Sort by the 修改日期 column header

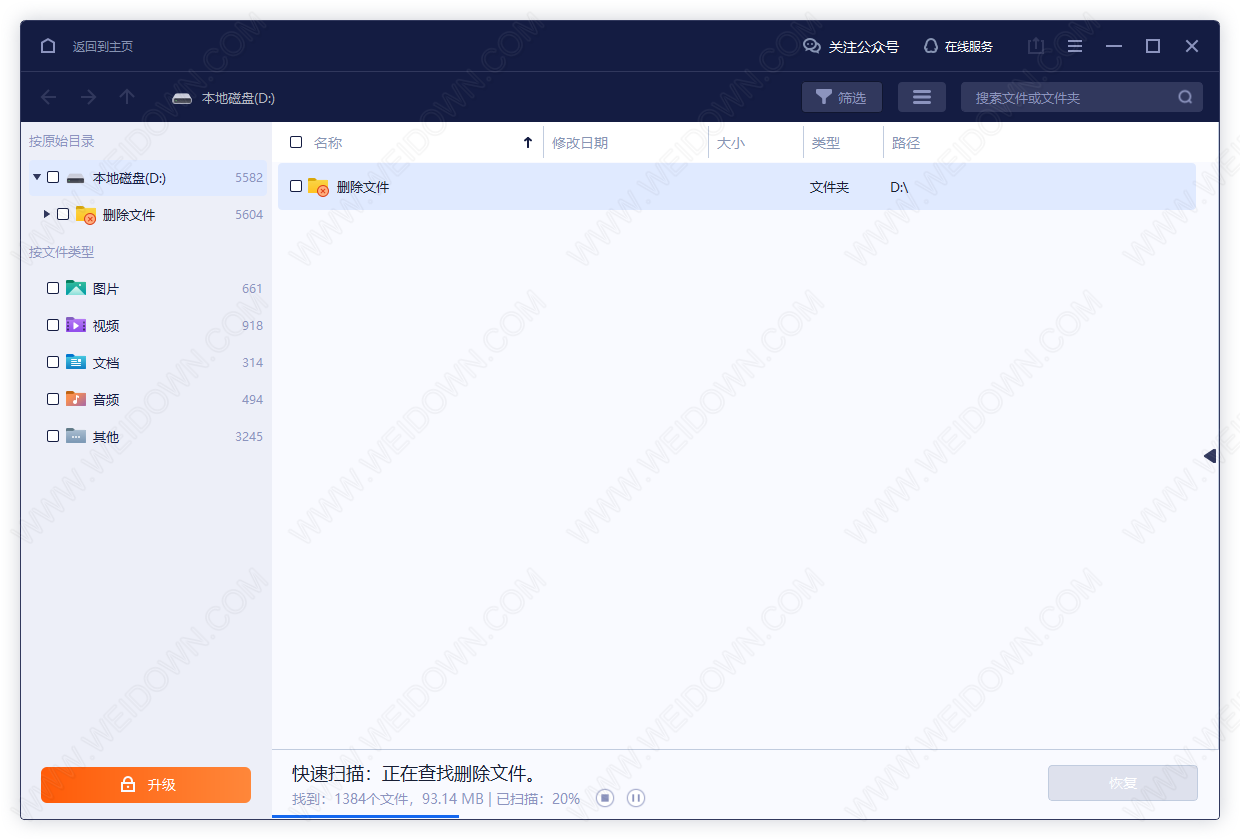[580, 143]
